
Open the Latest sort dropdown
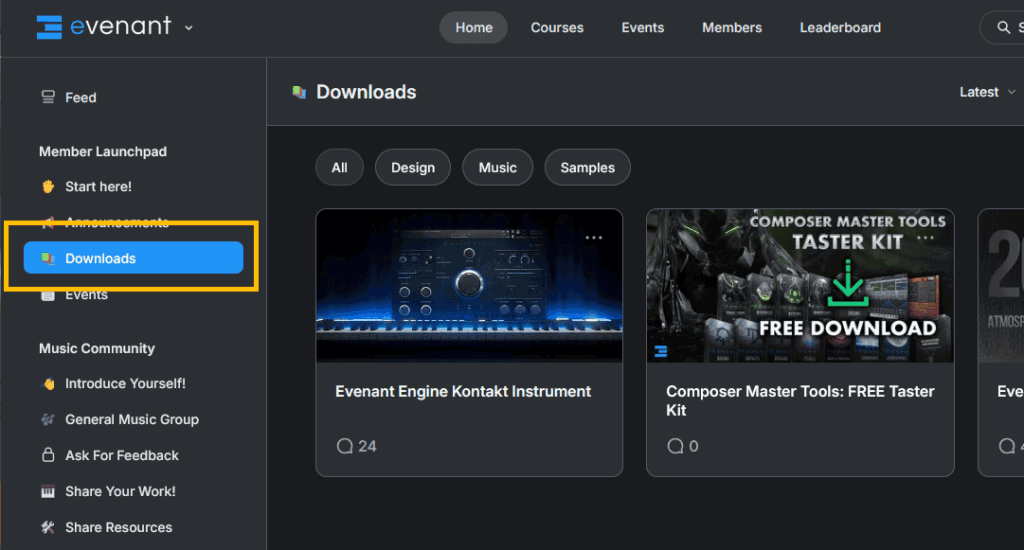[987, 92]
